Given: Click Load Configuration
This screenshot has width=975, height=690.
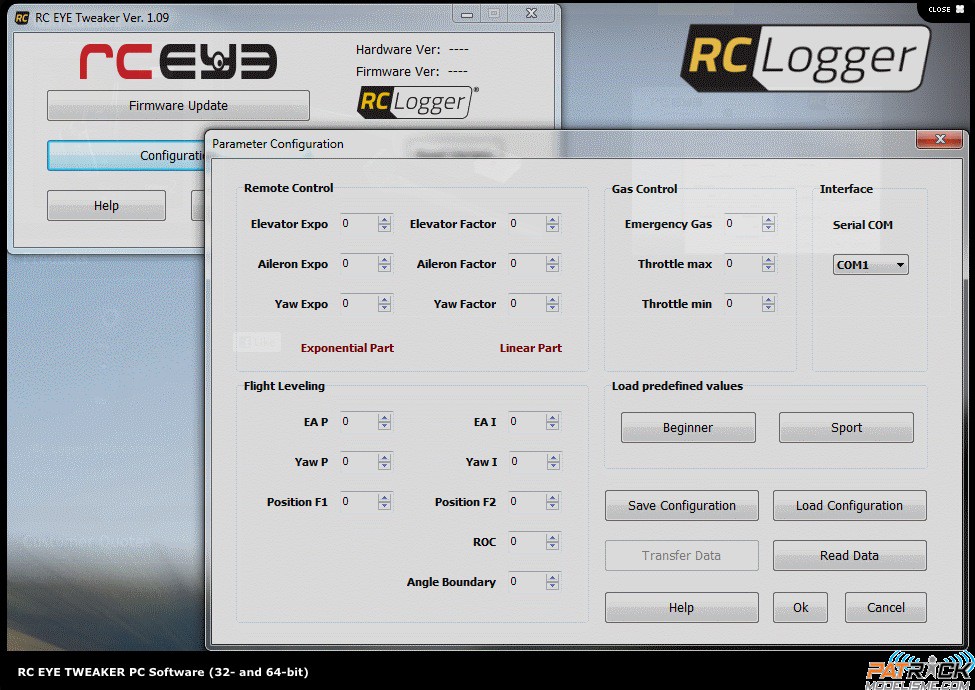Looking at the screenshot, I should [849, 505].
